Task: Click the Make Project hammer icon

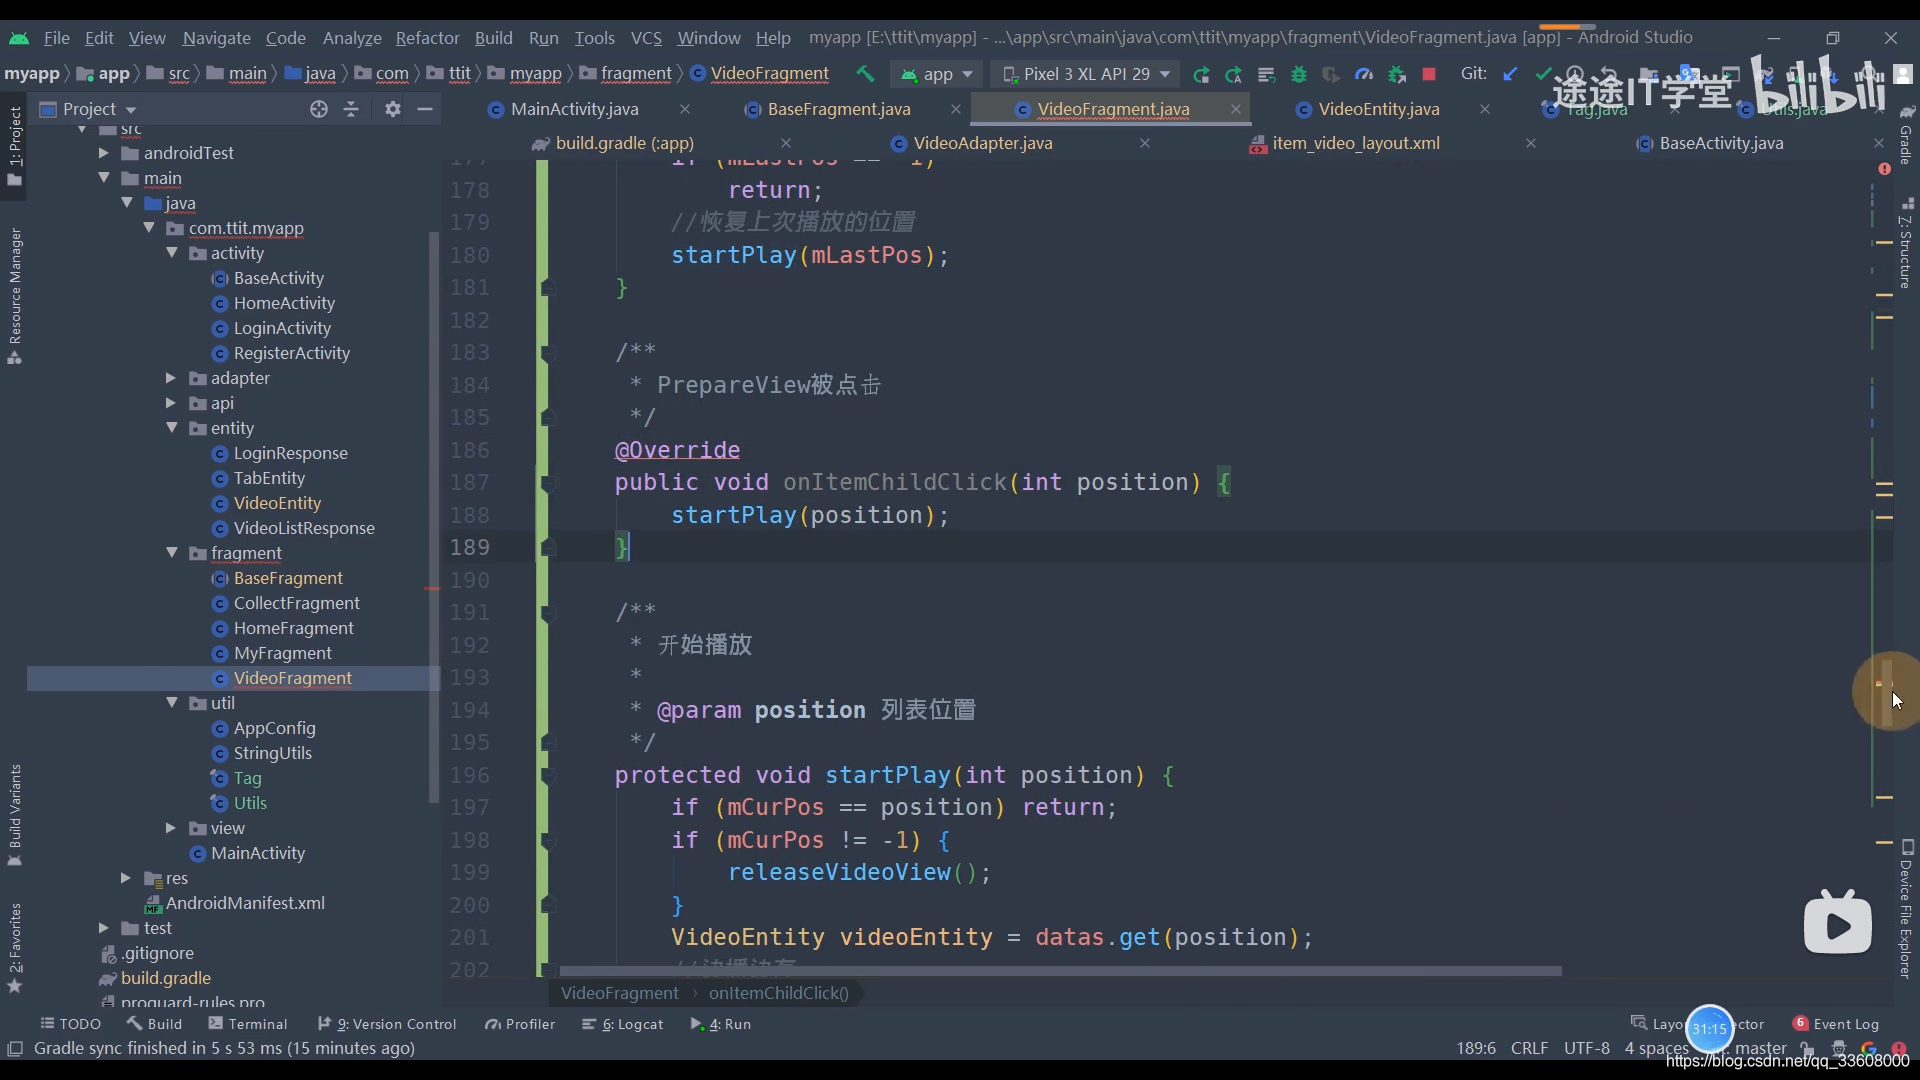Action: coord(865,74)
